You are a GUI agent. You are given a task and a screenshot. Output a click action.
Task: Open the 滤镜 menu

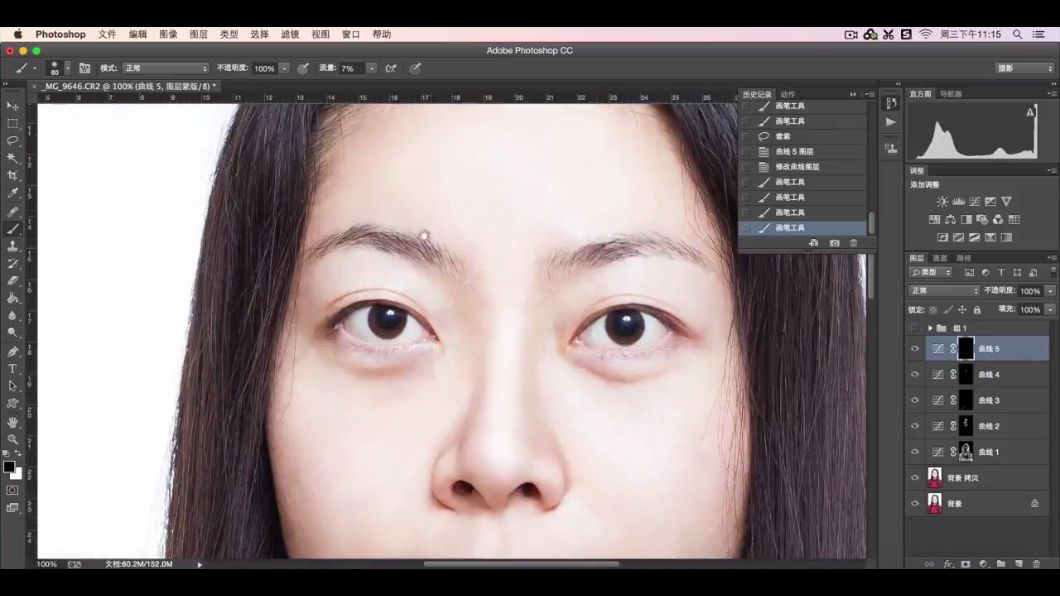pos(290,34)
